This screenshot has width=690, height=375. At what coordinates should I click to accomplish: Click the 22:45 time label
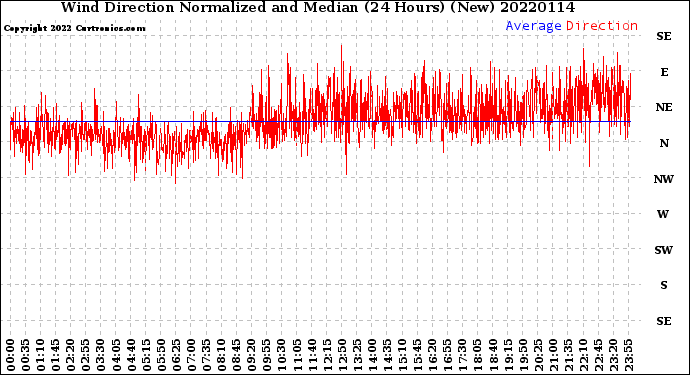(598, 355)
